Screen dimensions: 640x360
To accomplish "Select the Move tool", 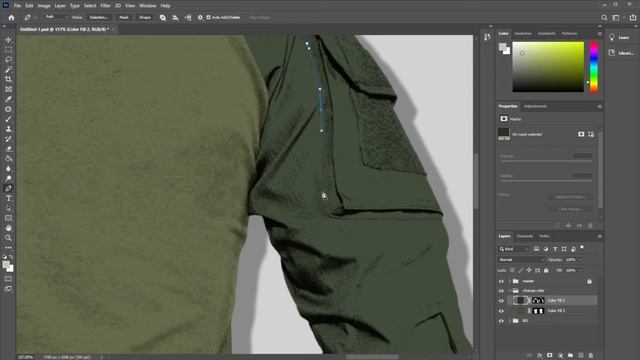I will point(8,40).
